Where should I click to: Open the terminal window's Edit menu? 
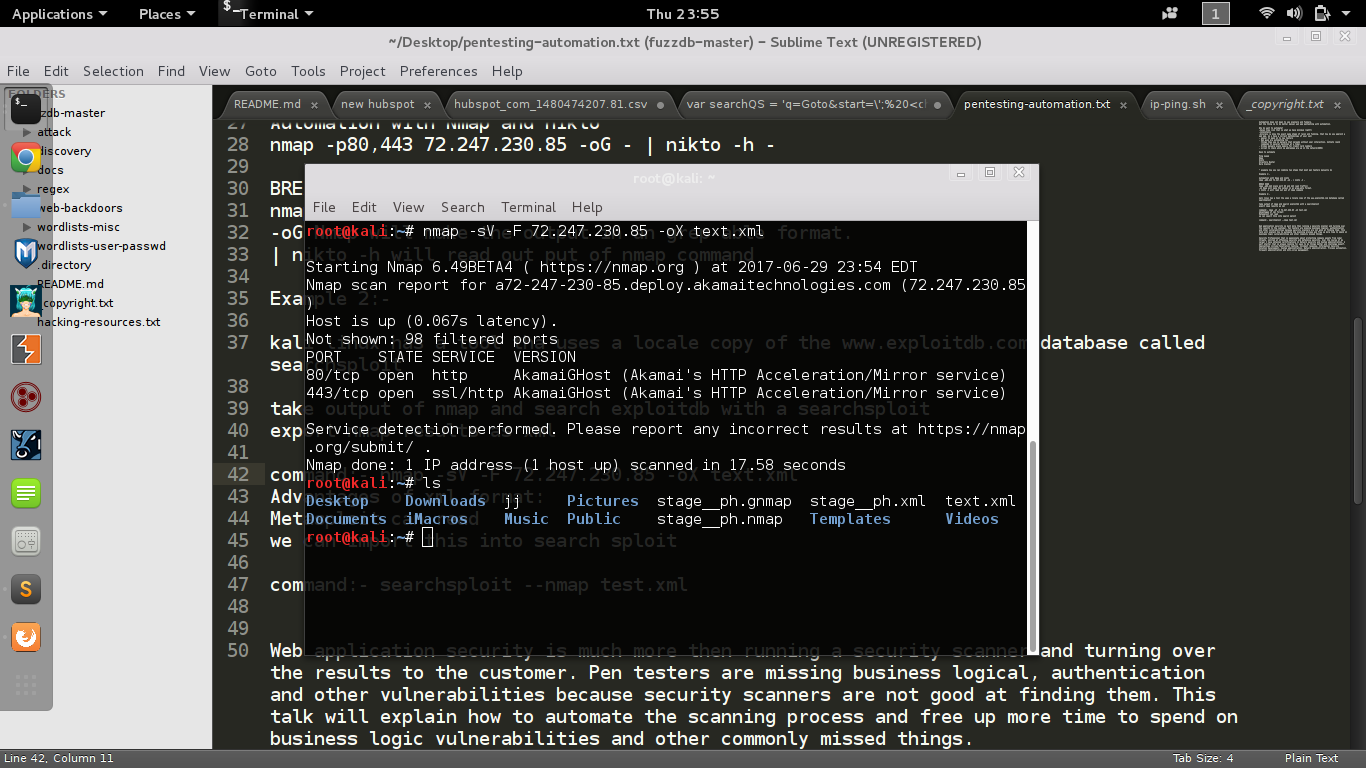coord(364,207)
